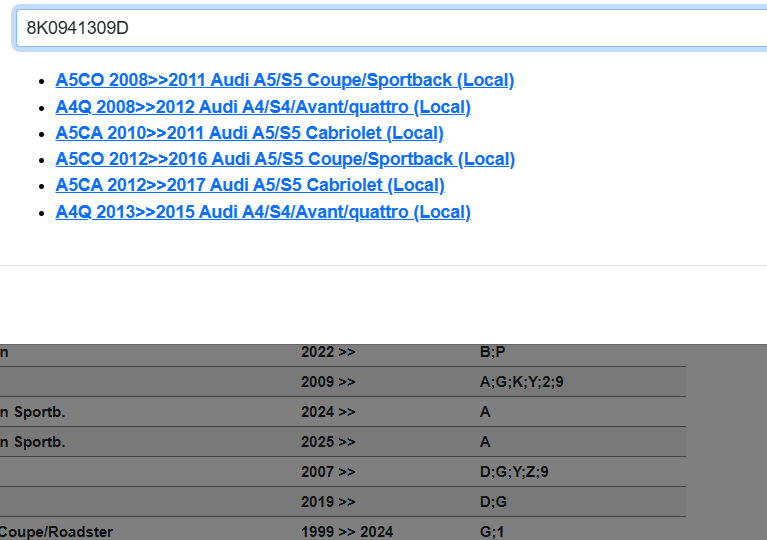Select the 2024 >> year cell
Screen dimensions: 767x540
[x=328, y=412]
